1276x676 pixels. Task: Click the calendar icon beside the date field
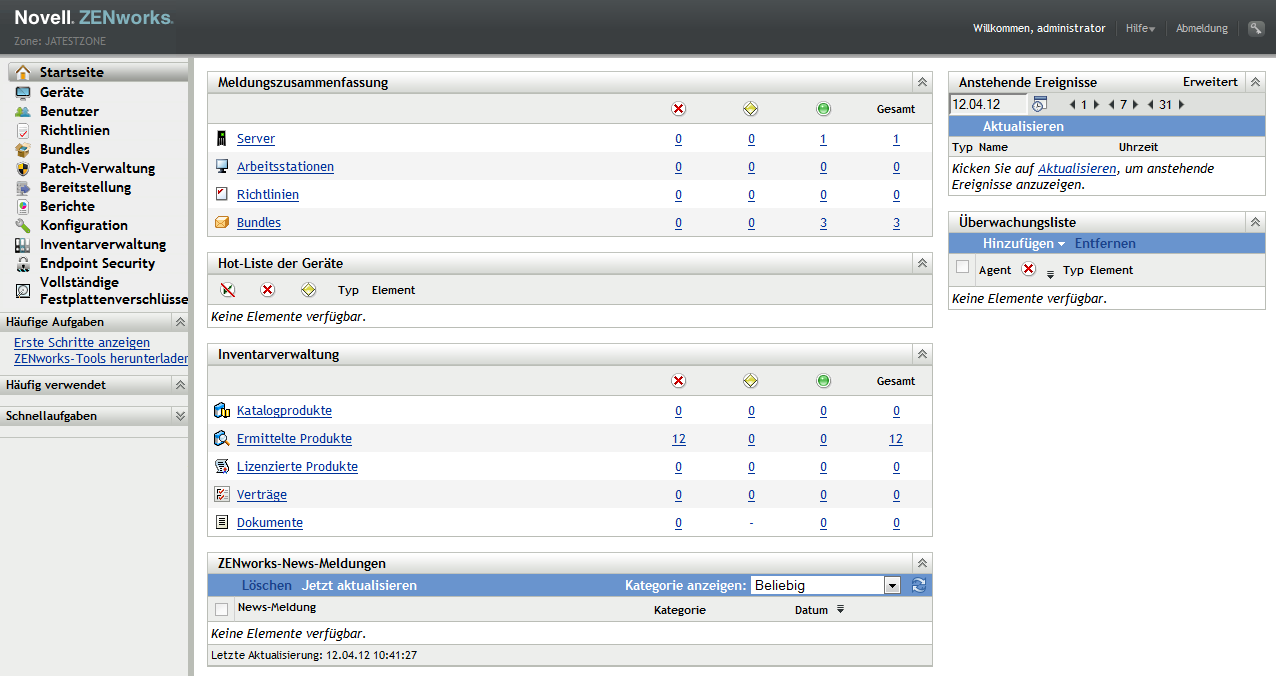coord(1039,104)
